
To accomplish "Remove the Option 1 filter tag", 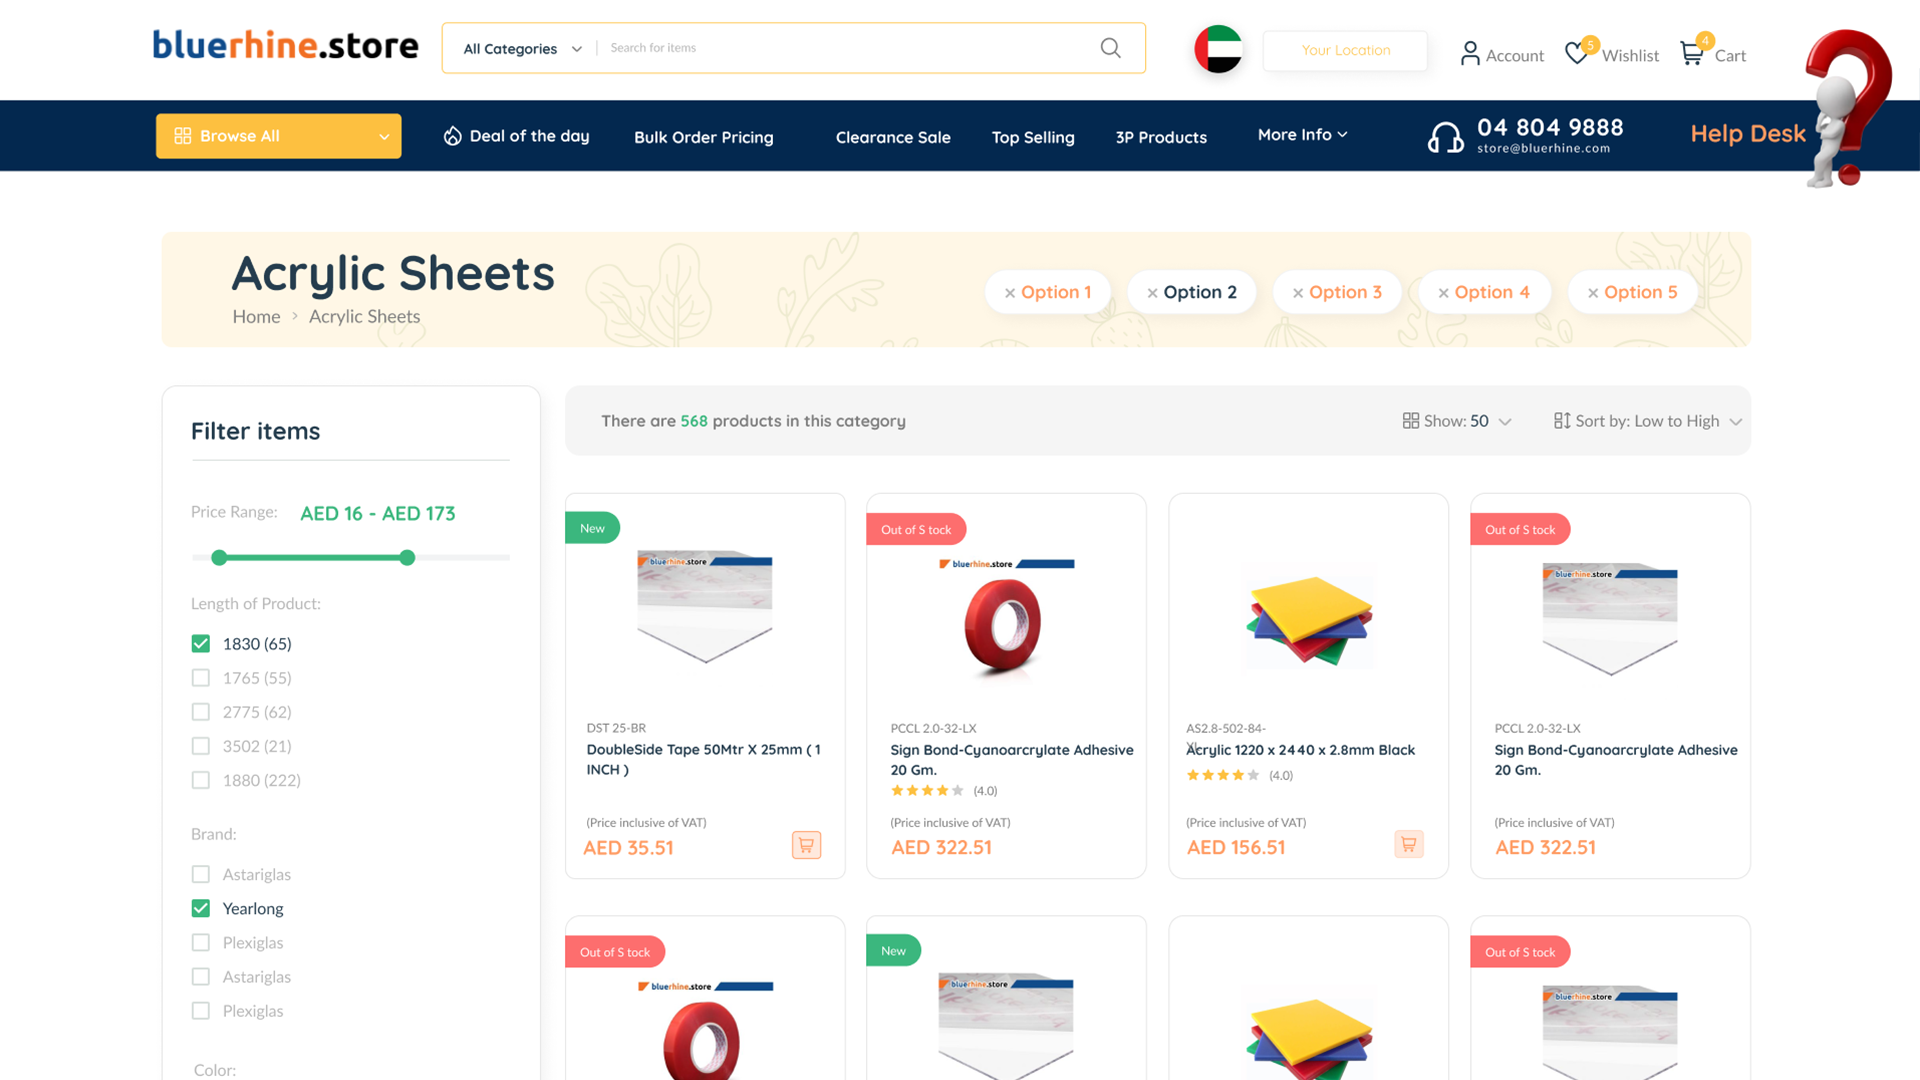I will 1010,293.
